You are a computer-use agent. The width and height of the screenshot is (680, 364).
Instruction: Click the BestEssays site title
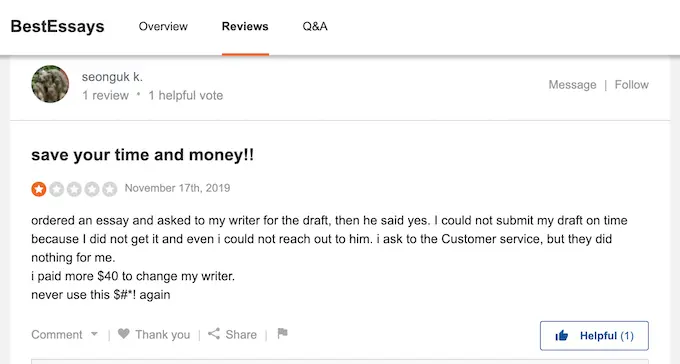pos(57,26)
